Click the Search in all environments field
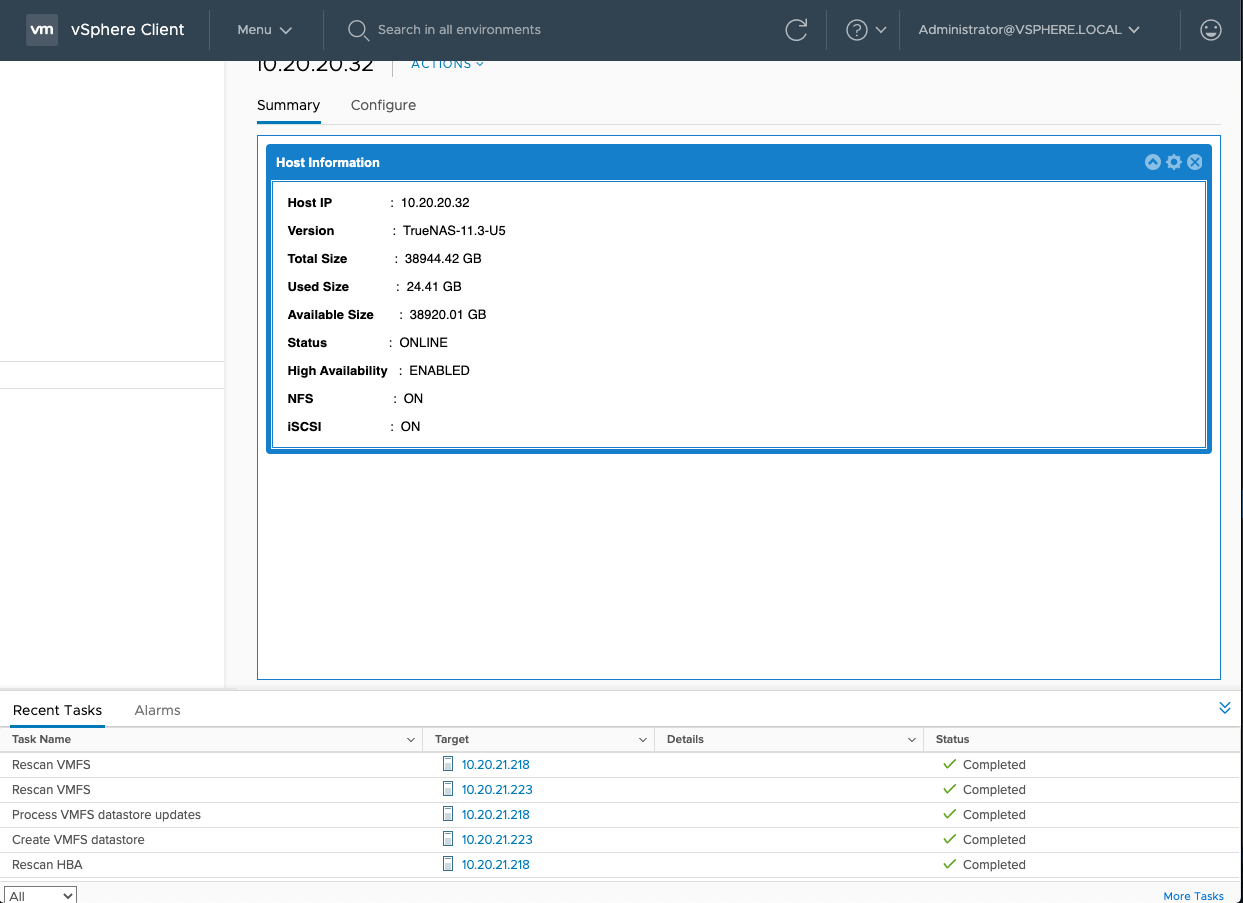This screenshot has height=903, width=1243. tap(459, 30)
